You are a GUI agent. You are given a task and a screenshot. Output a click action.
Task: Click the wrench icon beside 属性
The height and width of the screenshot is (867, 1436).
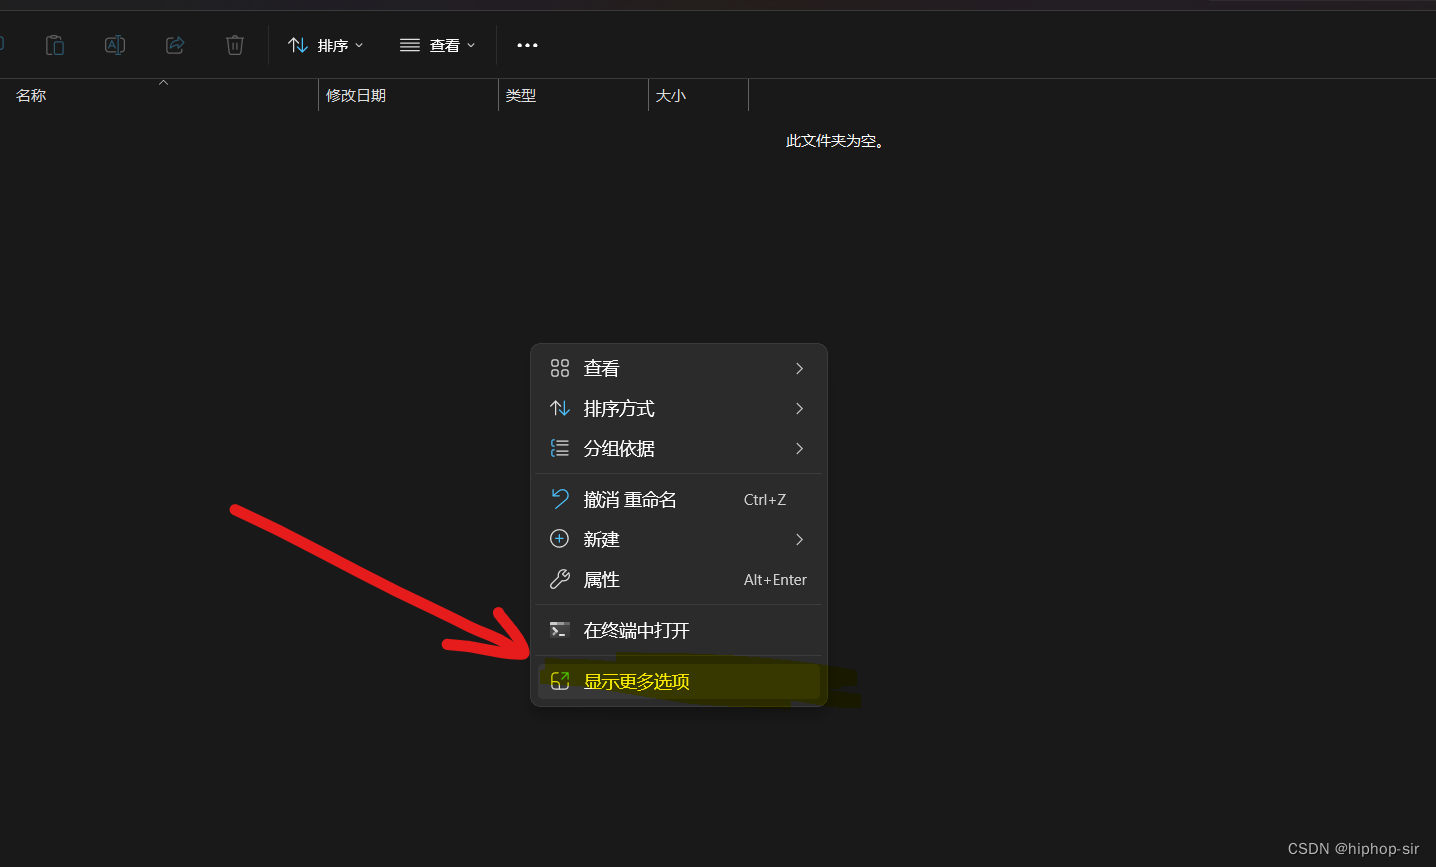pos(560,579)
